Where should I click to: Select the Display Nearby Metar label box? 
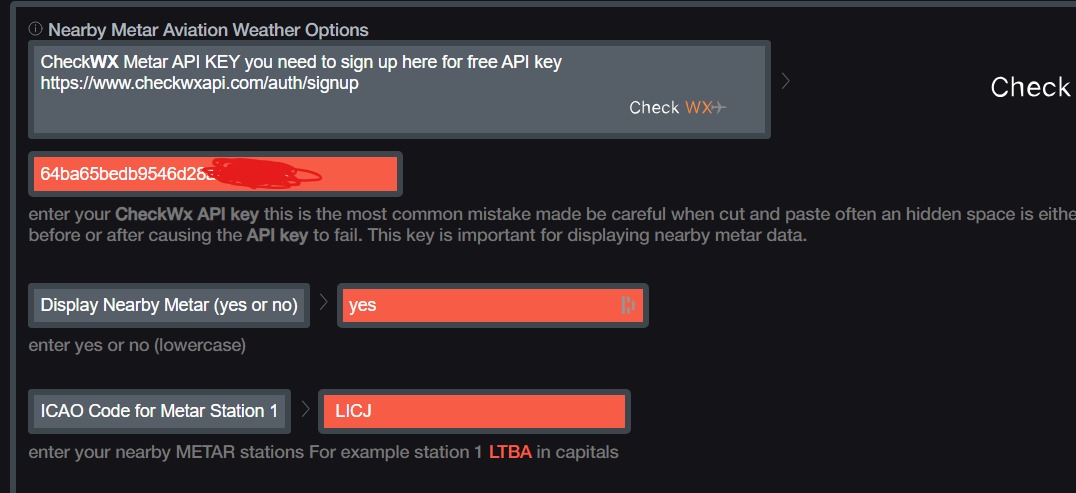169,305
